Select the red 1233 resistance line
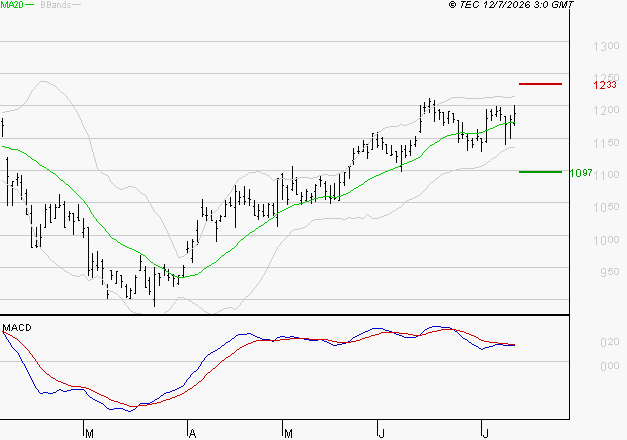 pos(540,84)
